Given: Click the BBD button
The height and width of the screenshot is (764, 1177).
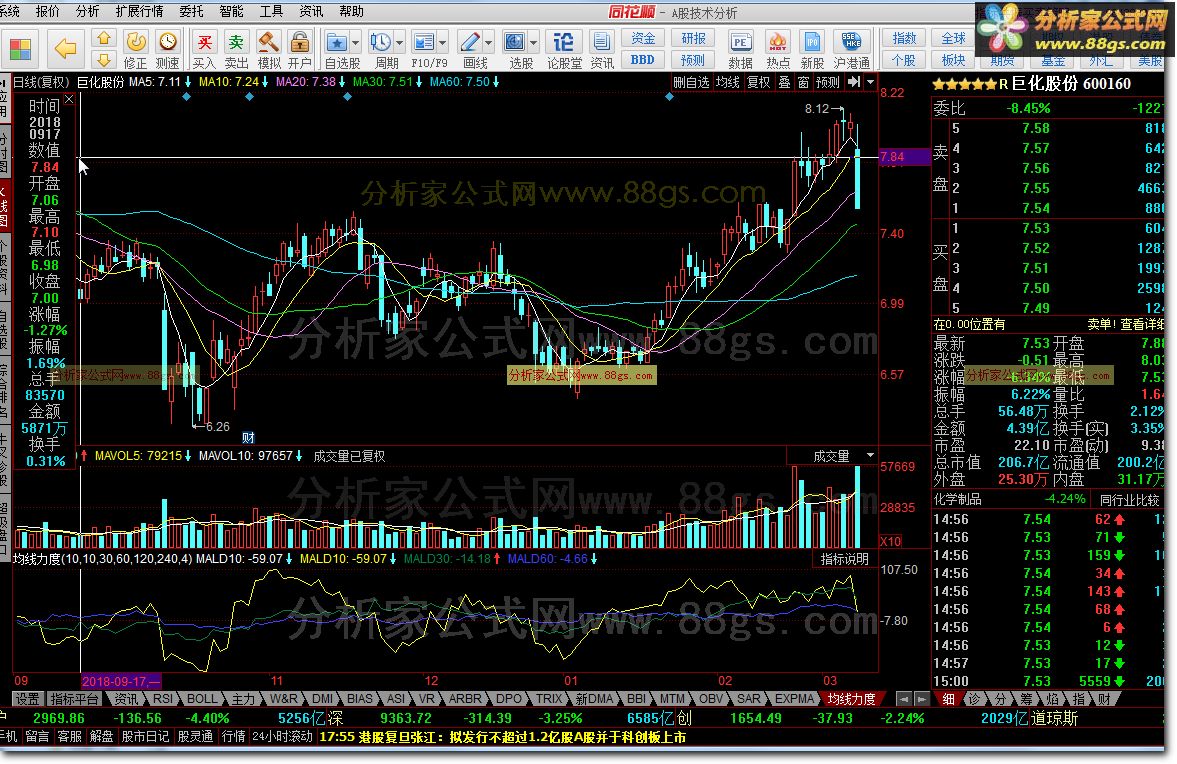Looking at the screenshot, I should click(643, 59).
